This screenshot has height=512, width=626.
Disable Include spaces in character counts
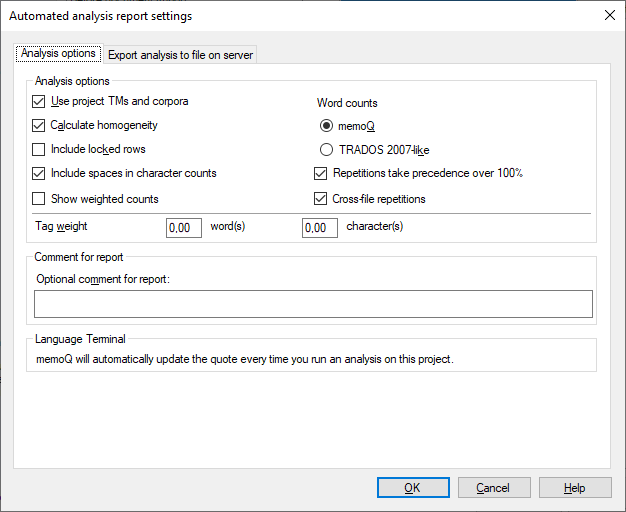click(x=39, y=174)
